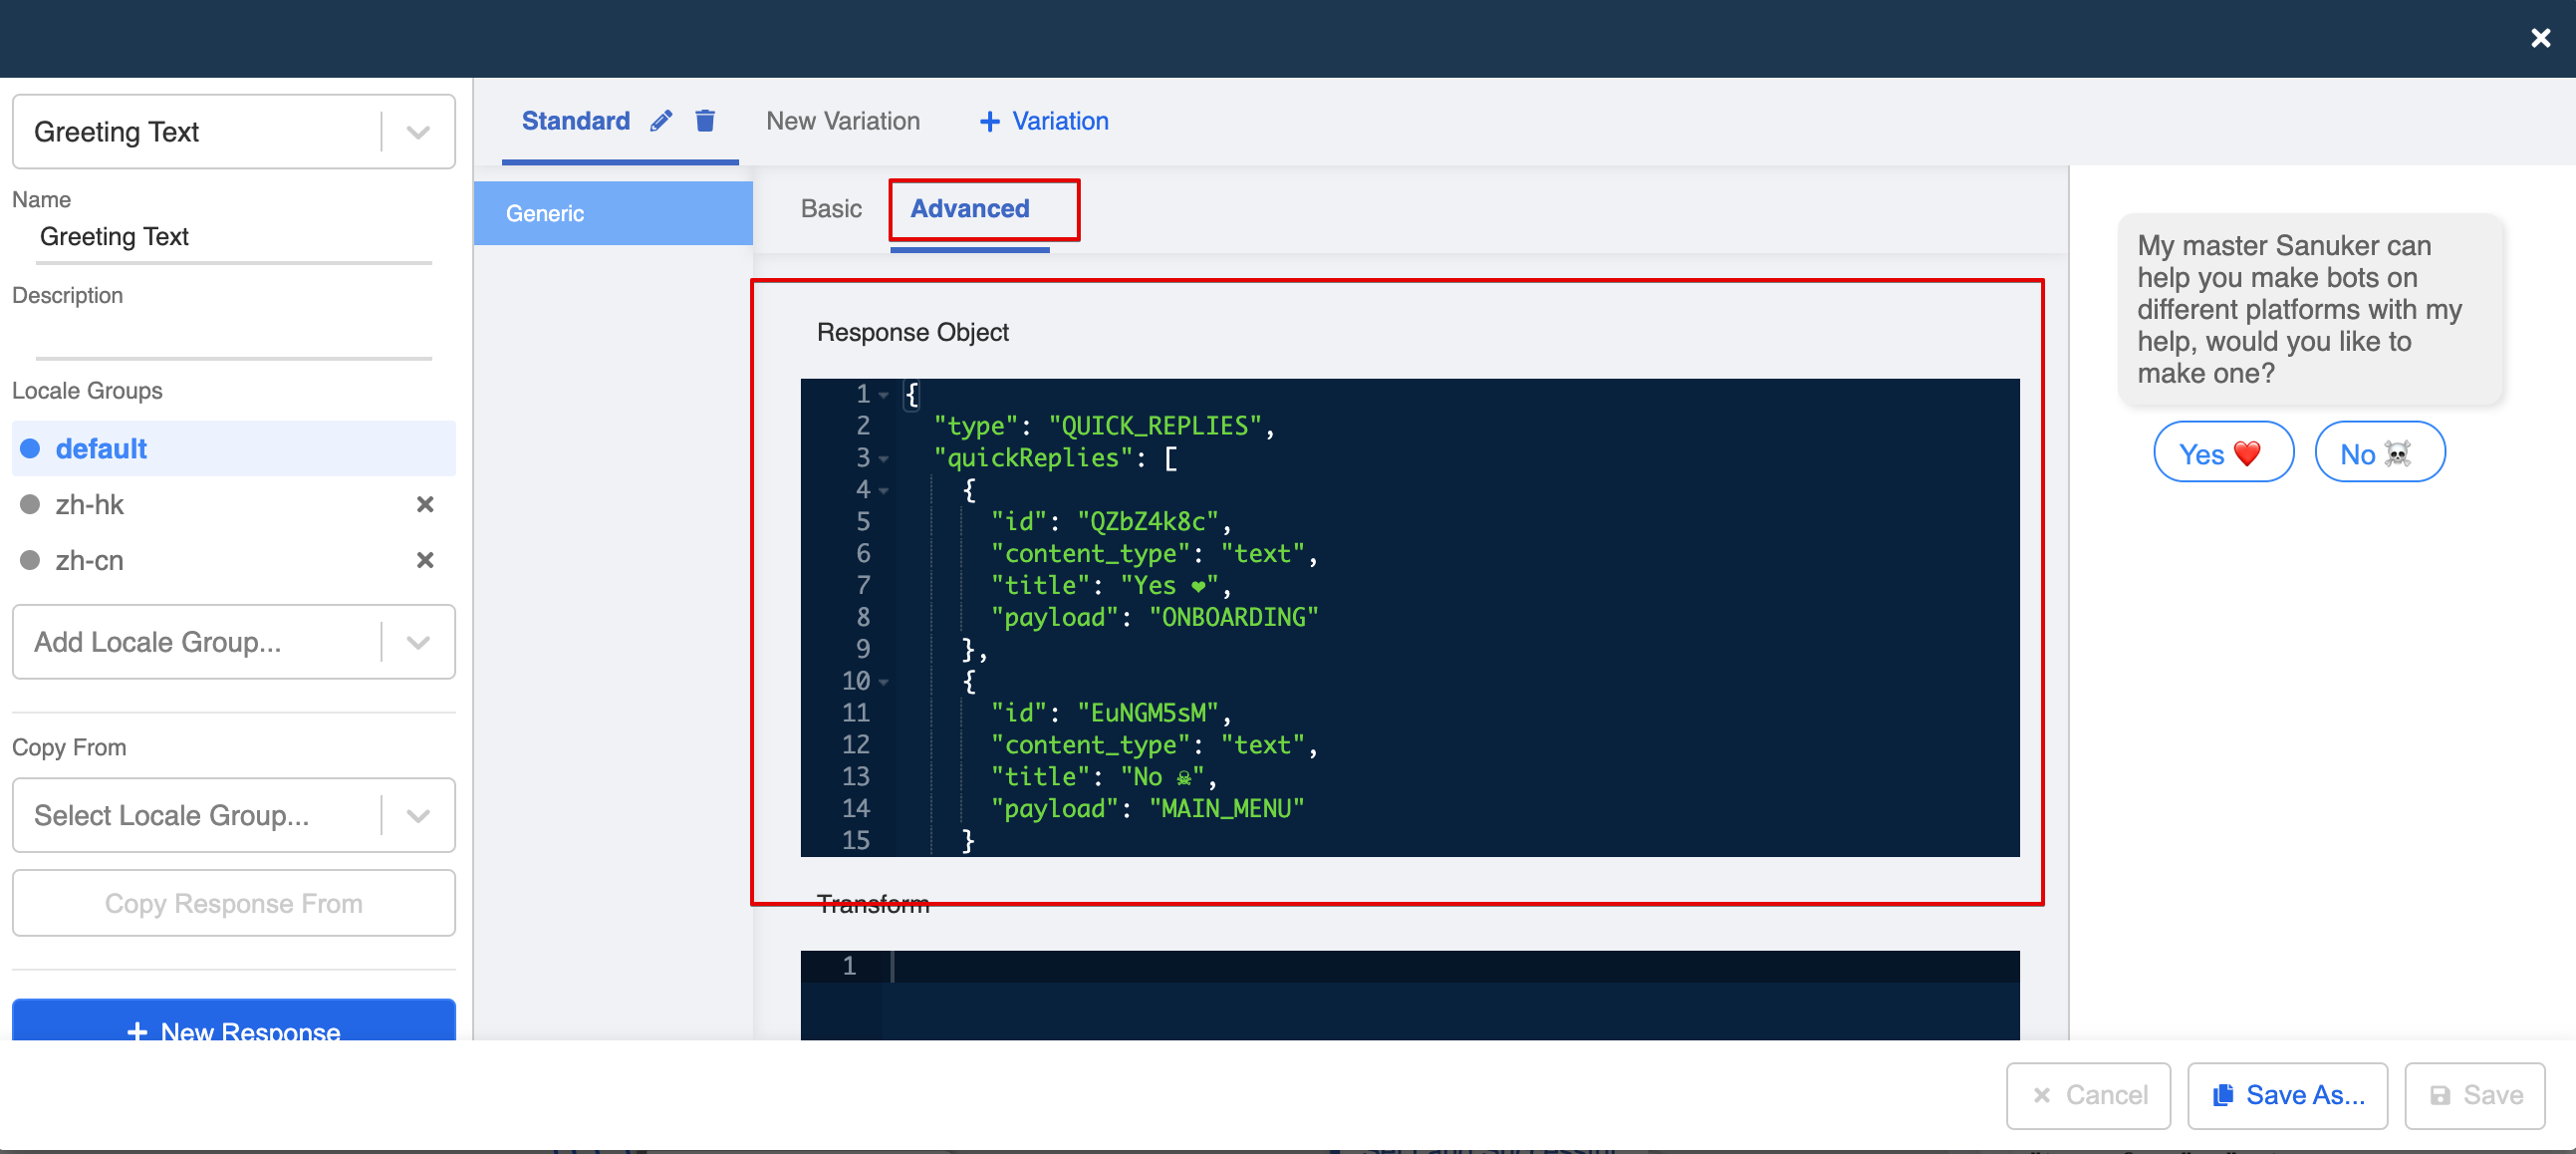This screenshot has height=1154, width=2576.
Task: Click the "ONBOARDING" payload value
Action: [1234, 618]
